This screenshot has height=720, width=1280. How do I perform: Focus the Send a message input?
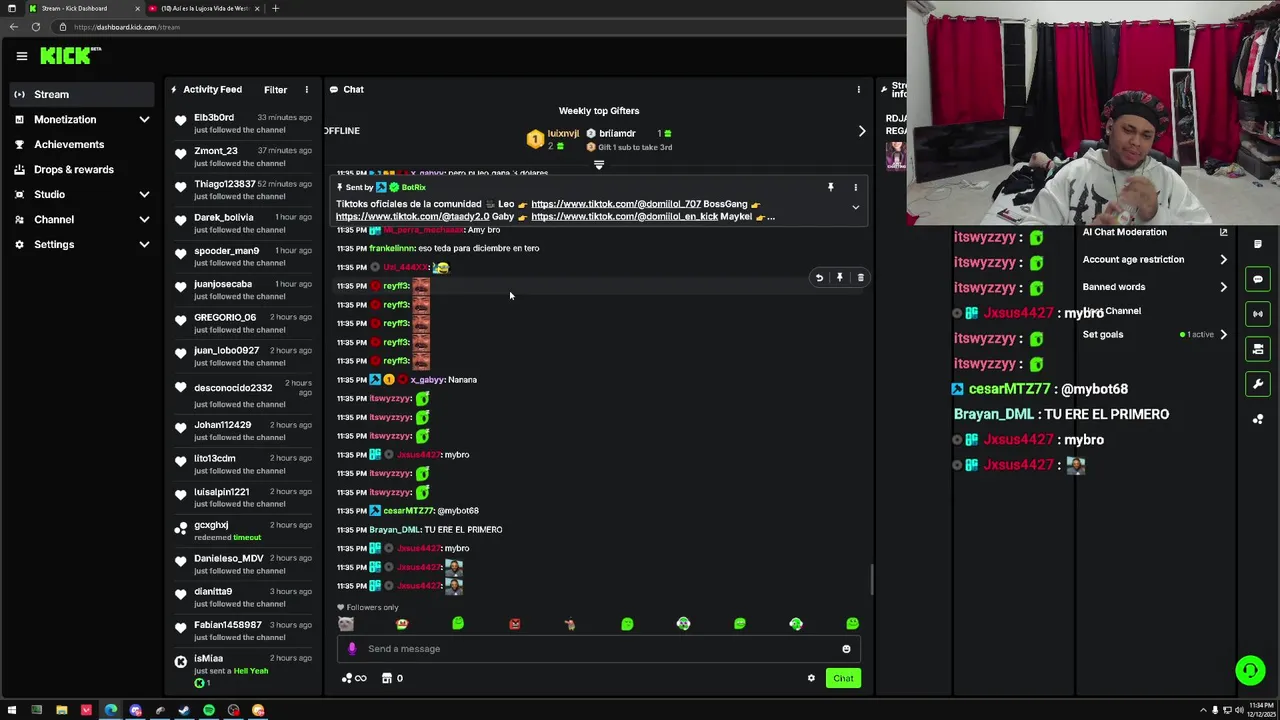coord(600,649)
